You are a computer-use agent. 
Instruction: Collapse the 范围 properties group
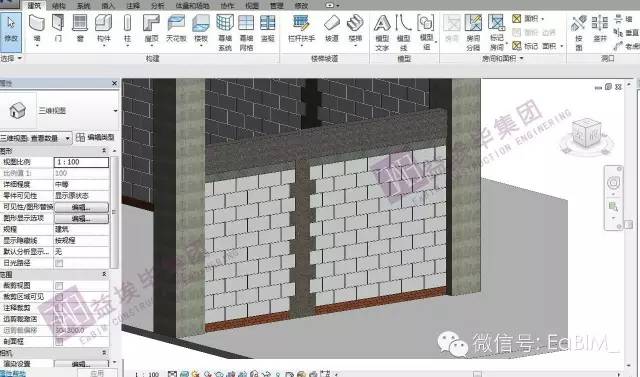[104, 275]
